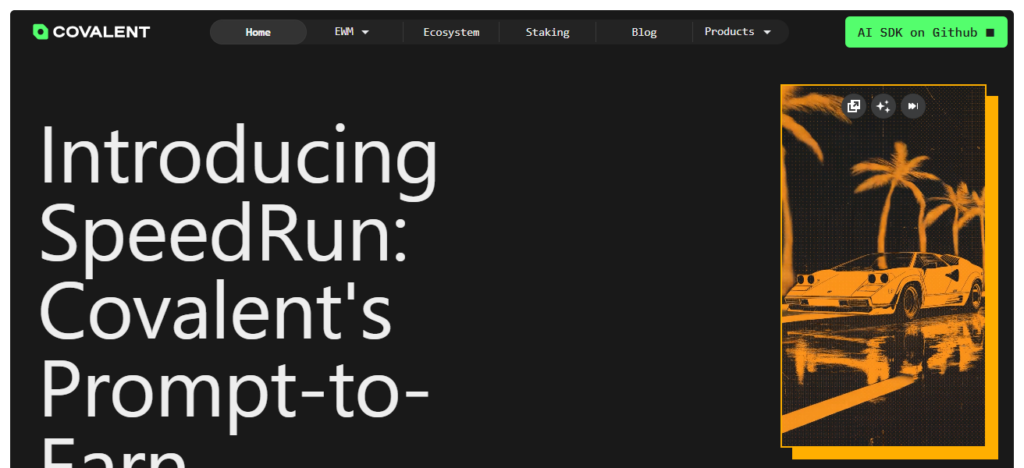
Task: Expand the EWM dropdown arrow
Action: coord(365,32)
